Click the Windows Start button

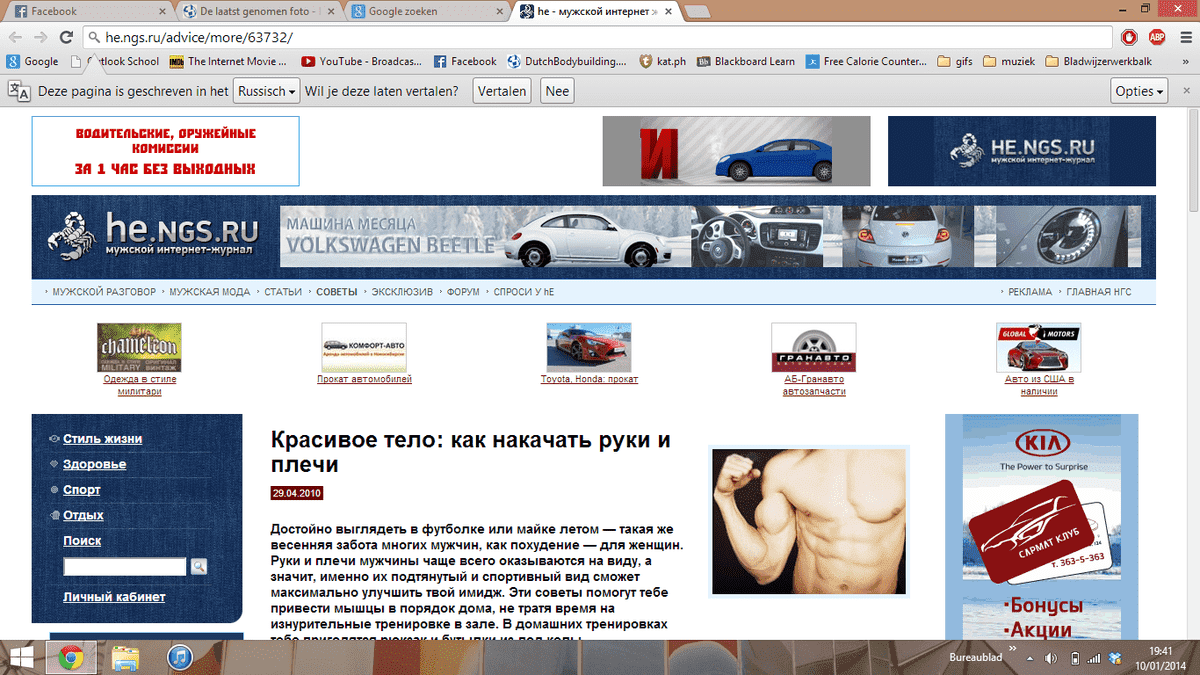pyautogui.click(x=22, y=657)
